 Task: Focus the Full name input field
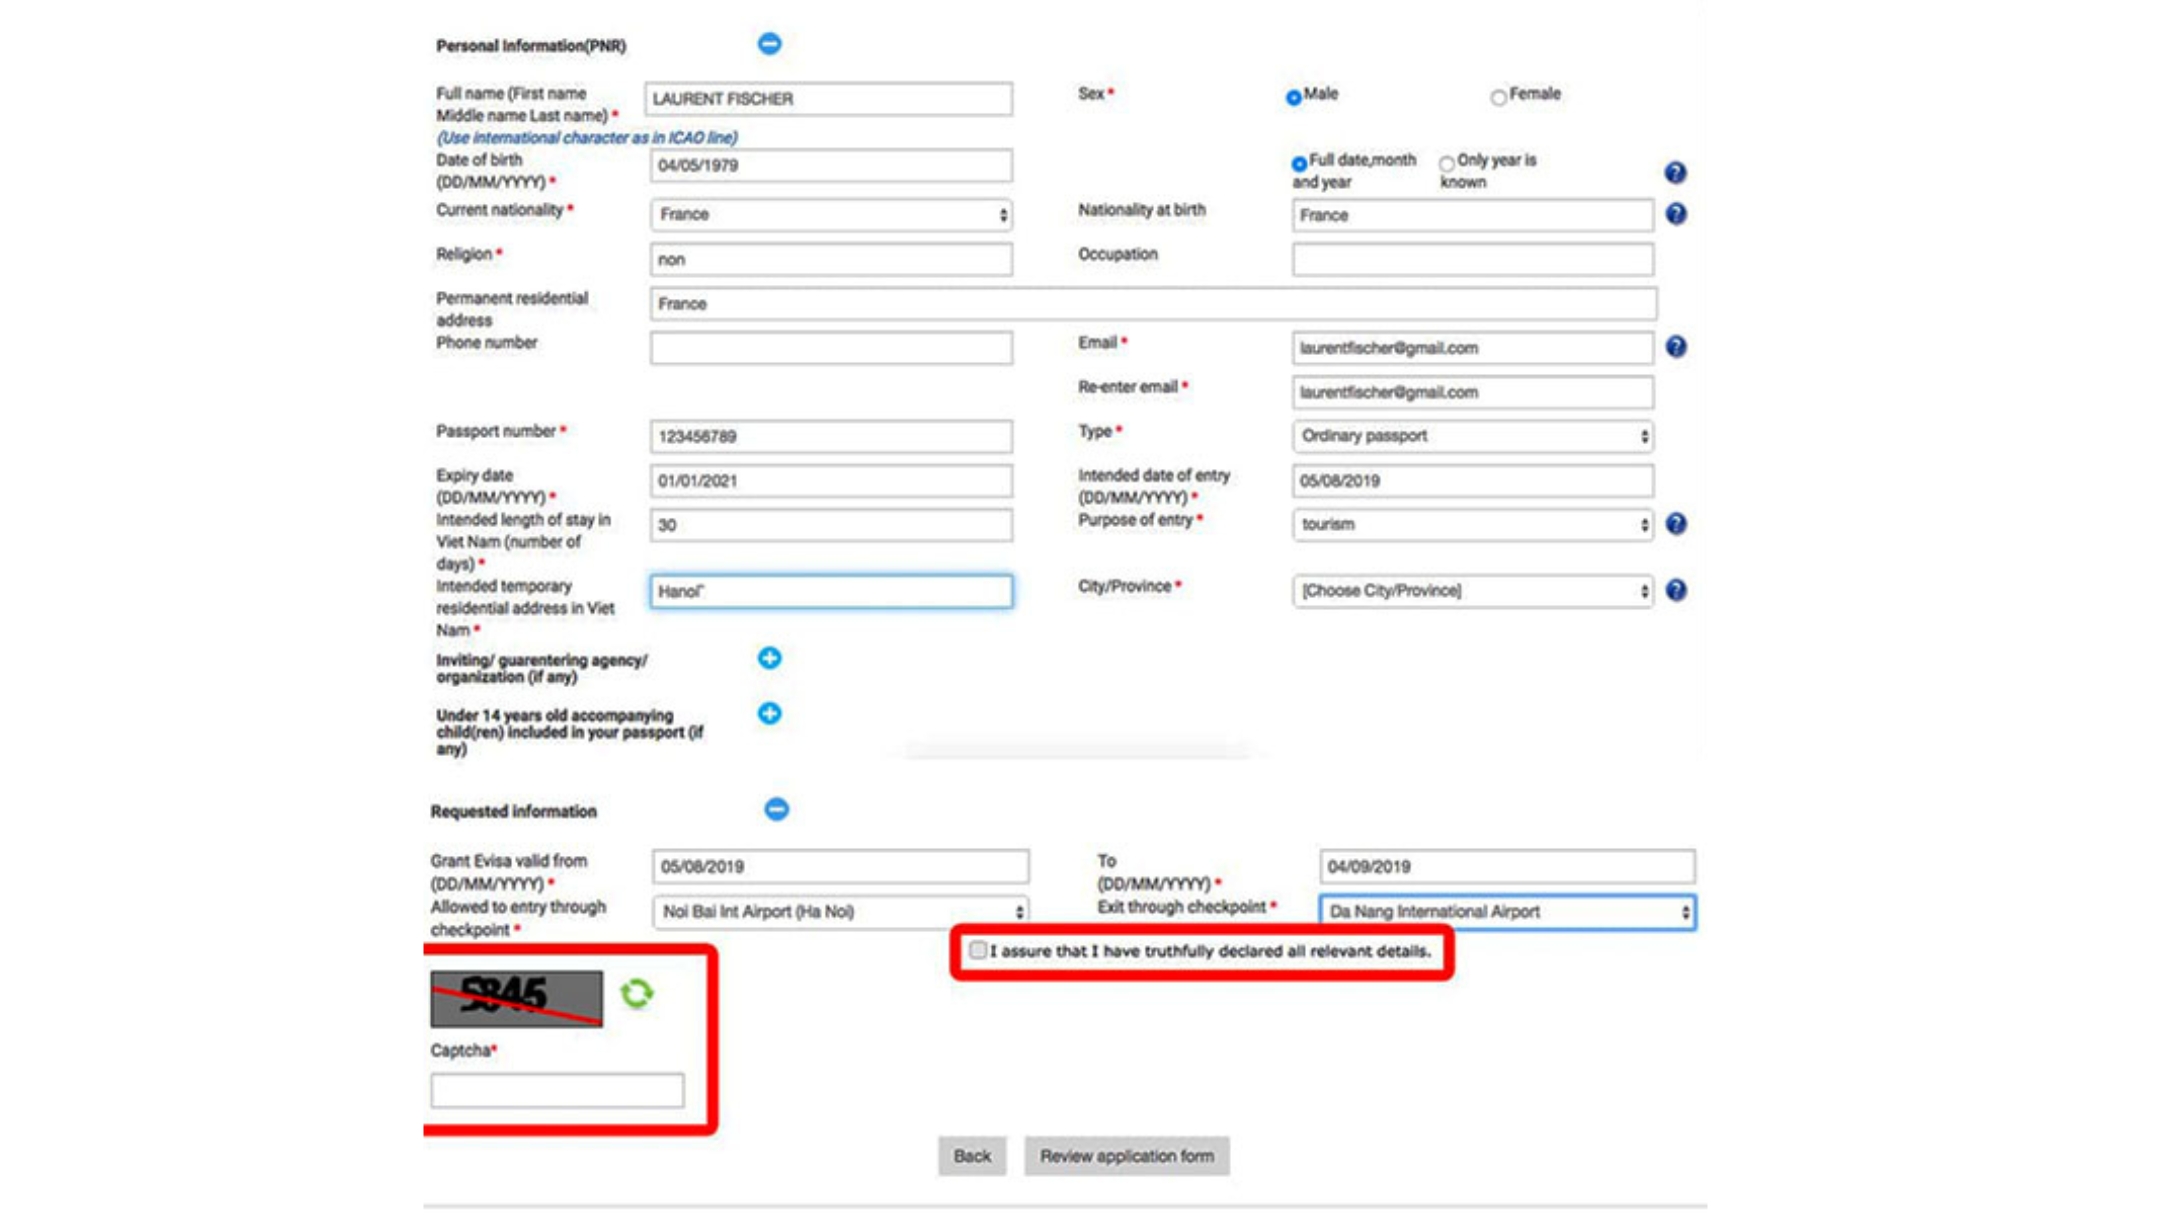click(829, 98)
